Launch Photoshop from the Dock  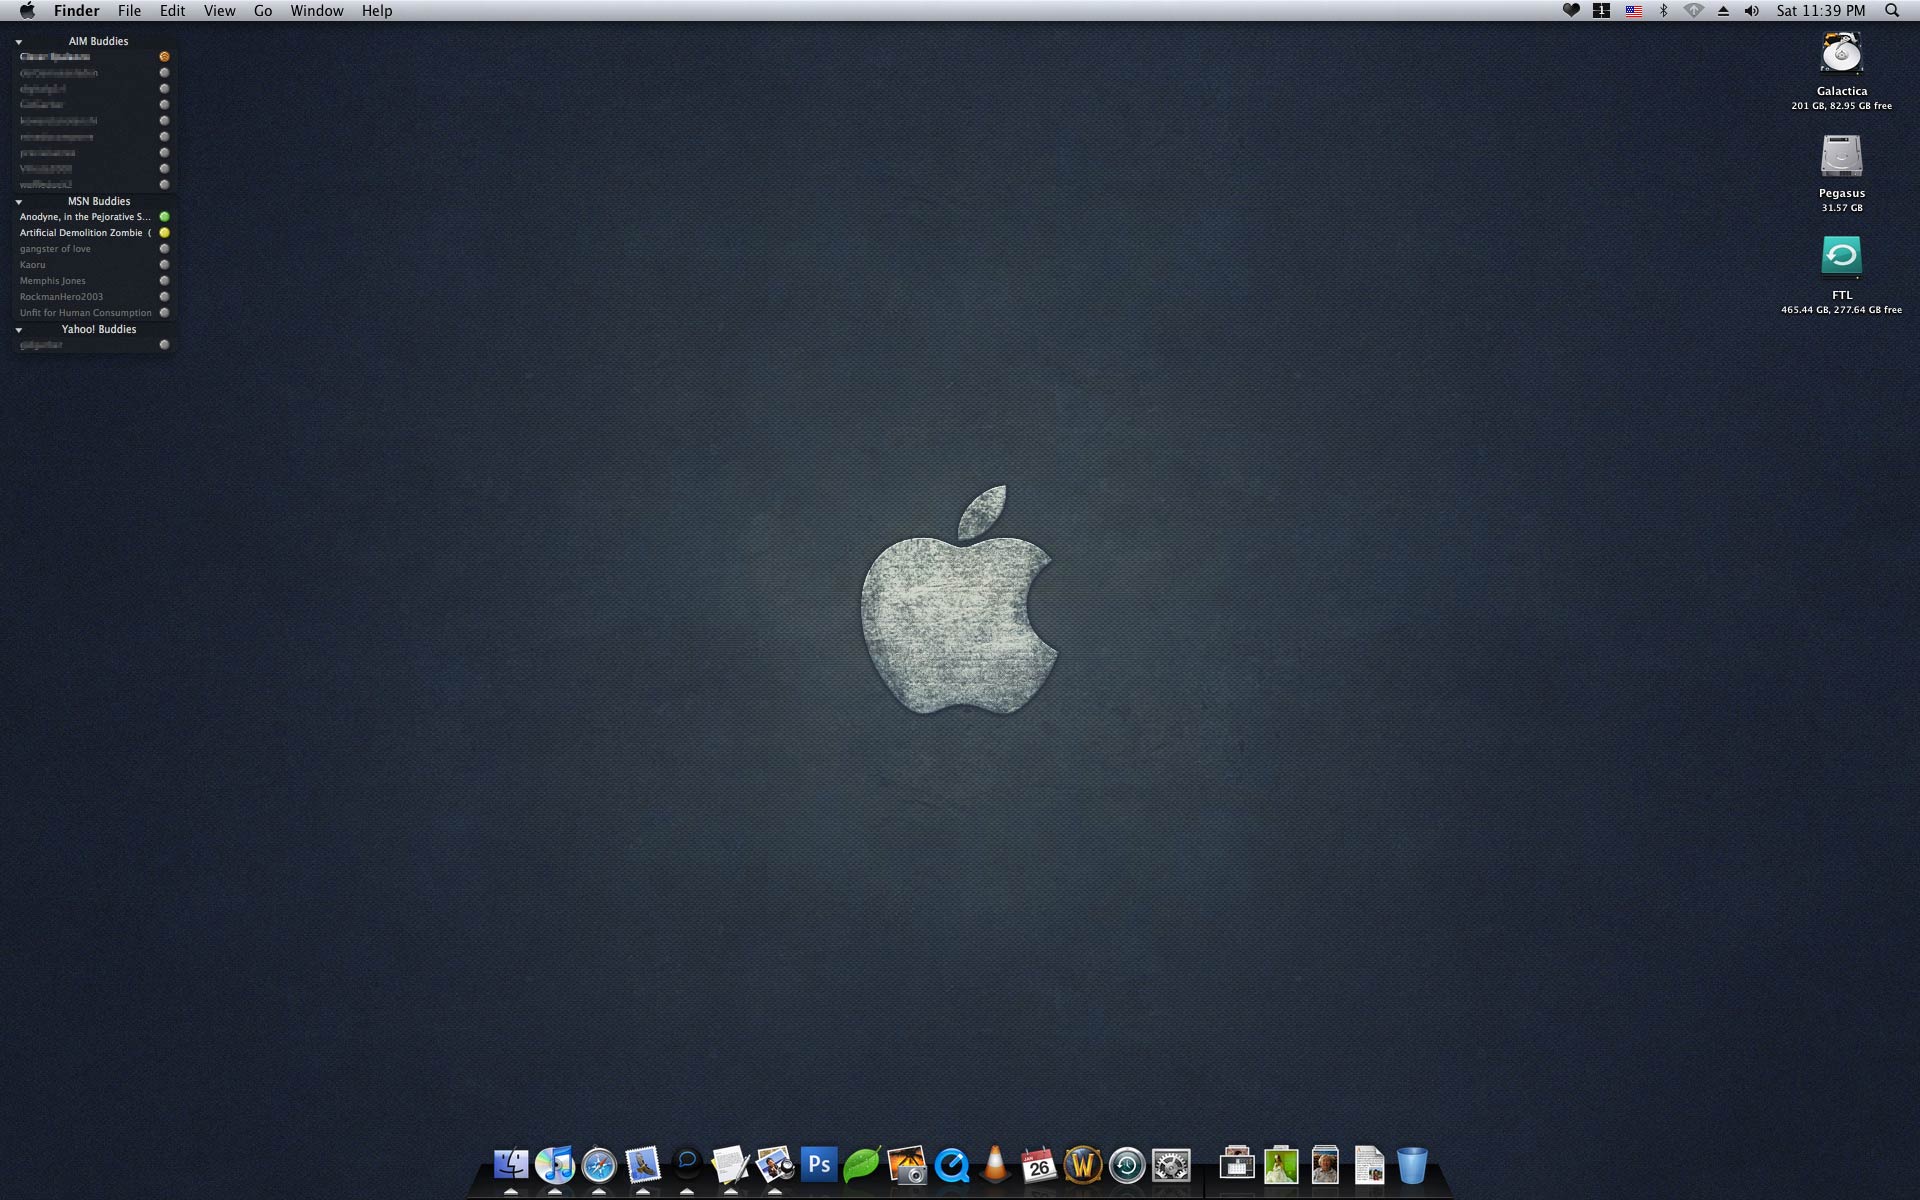coord(819,1165)
